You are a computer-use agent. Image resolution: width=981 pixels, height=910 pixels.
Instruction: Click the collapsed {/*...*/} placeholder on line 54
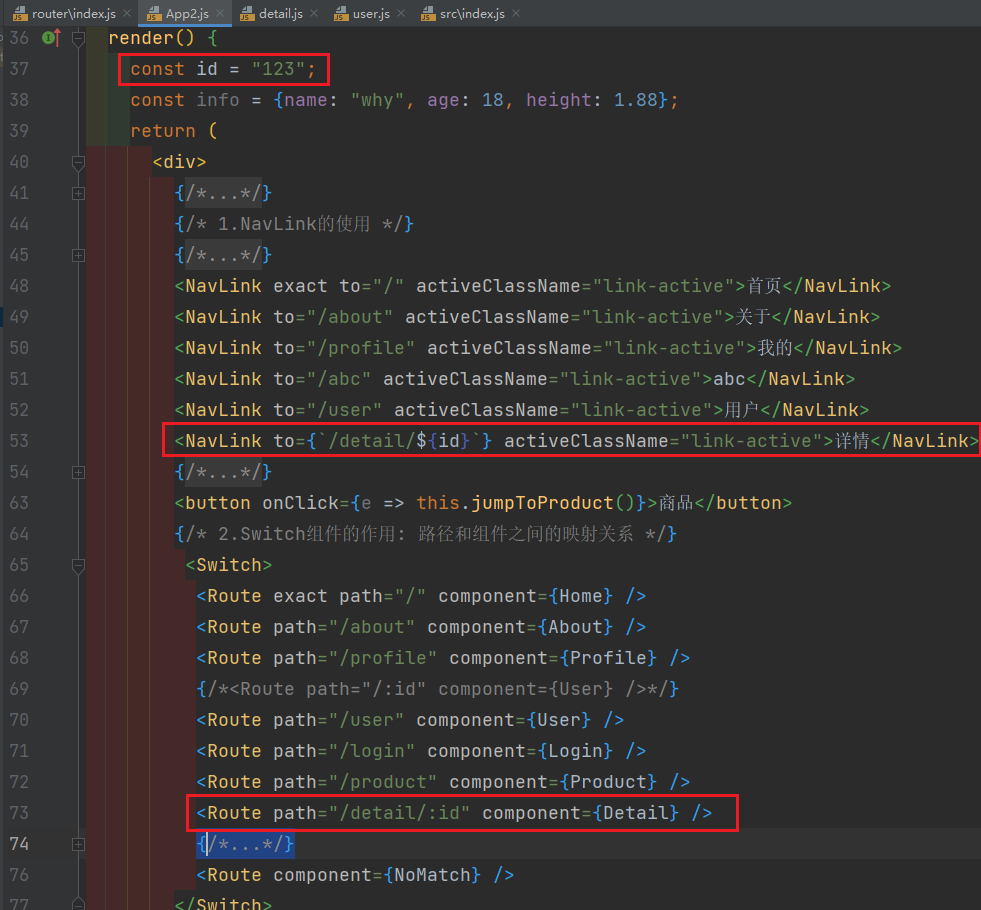pos(223,472)
